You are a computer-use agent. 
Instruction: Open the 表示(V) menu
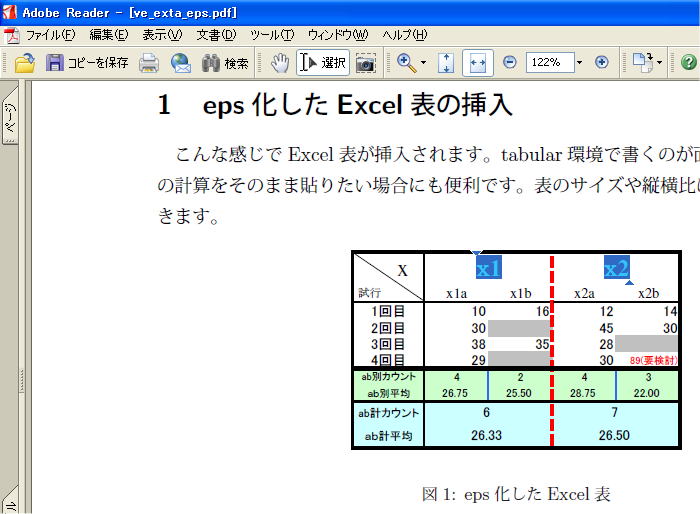pyautogui.click(x=162, y=35)
